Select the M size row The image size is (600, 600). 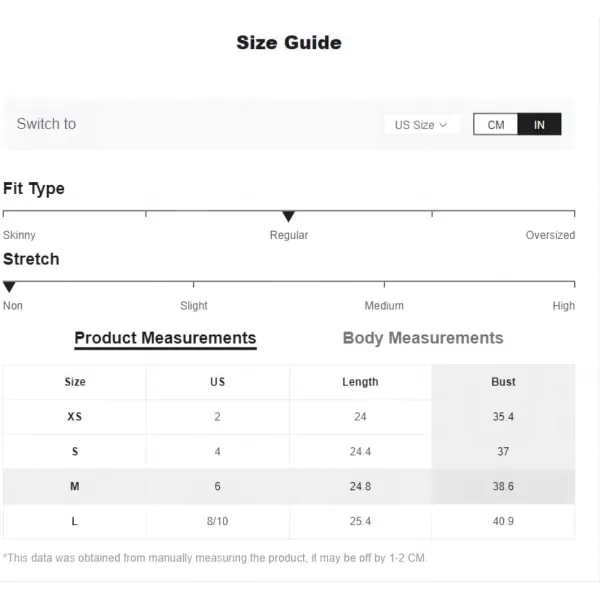click(289, 486)
